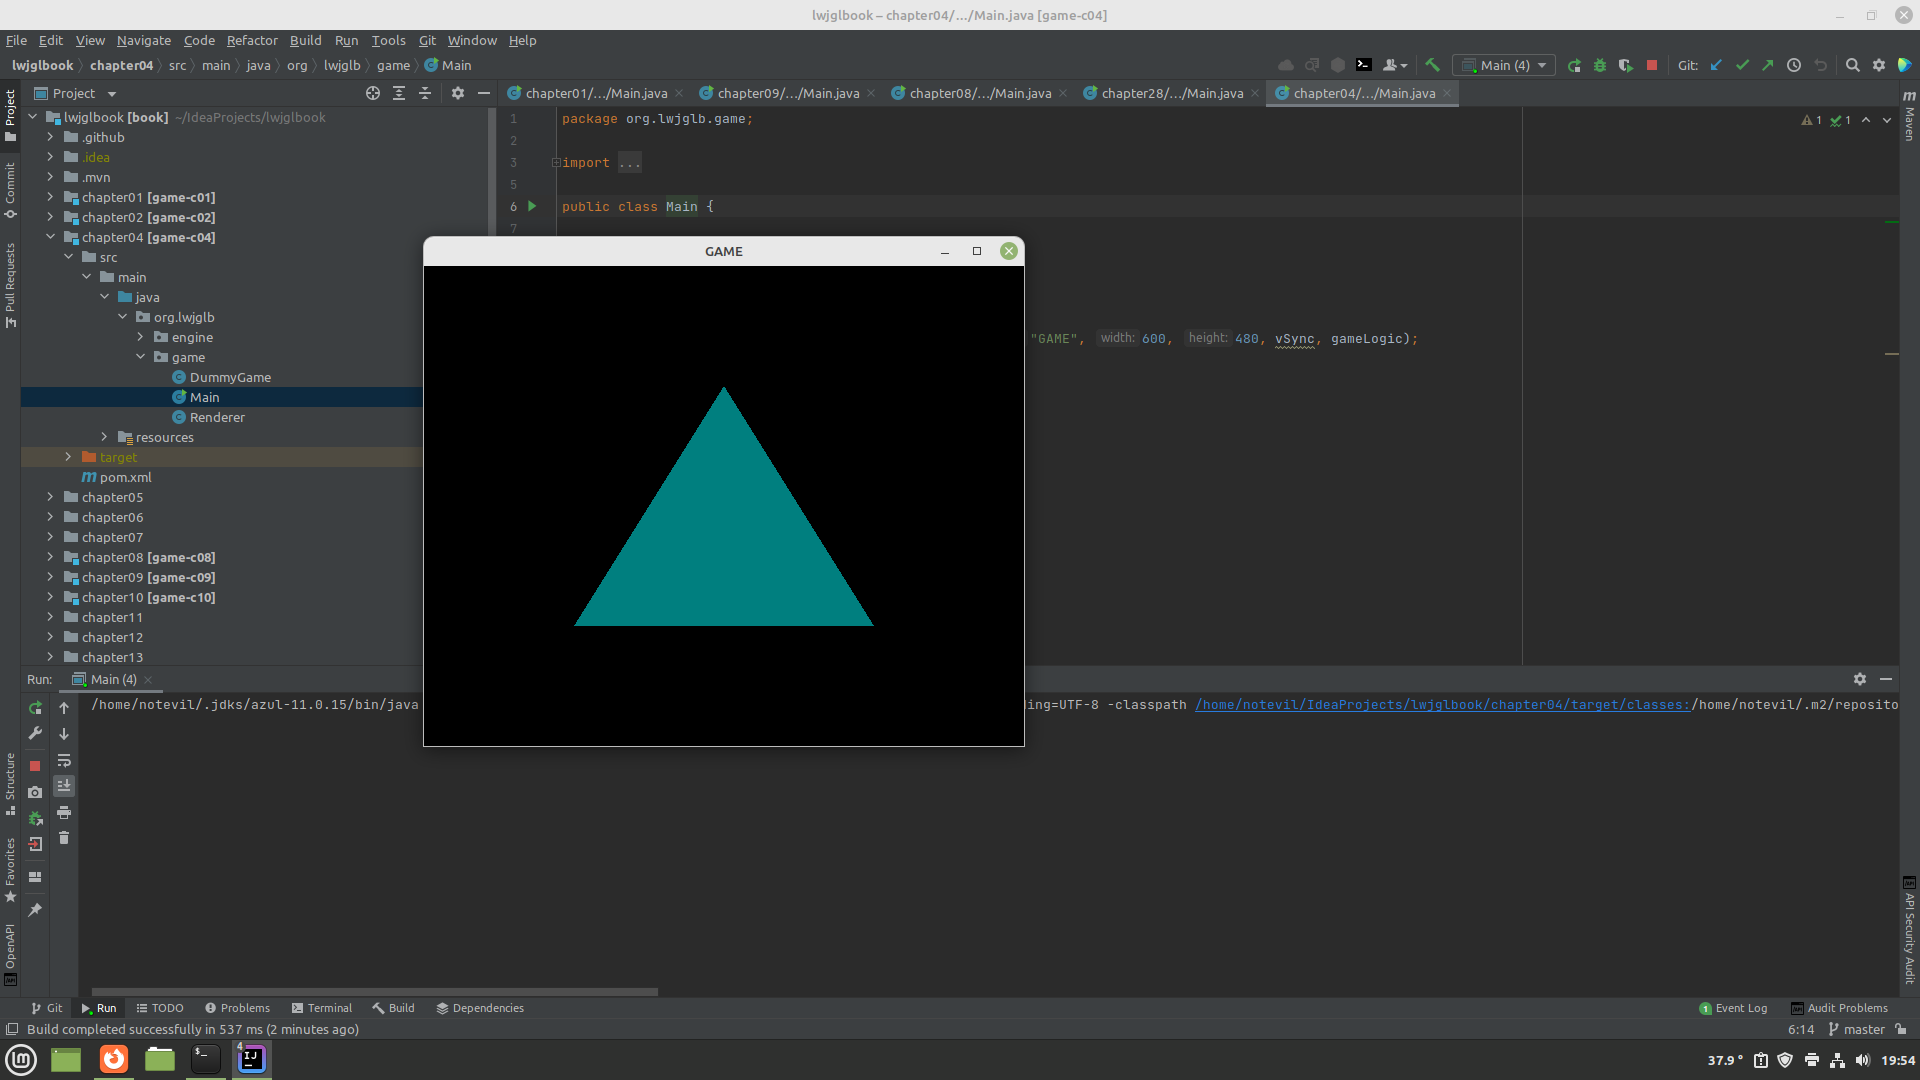This screenshot has height=1080, width=1920.
Task: Click the IntelliJ IDEA icon in Ubuntu dock
Action: 251,1058
